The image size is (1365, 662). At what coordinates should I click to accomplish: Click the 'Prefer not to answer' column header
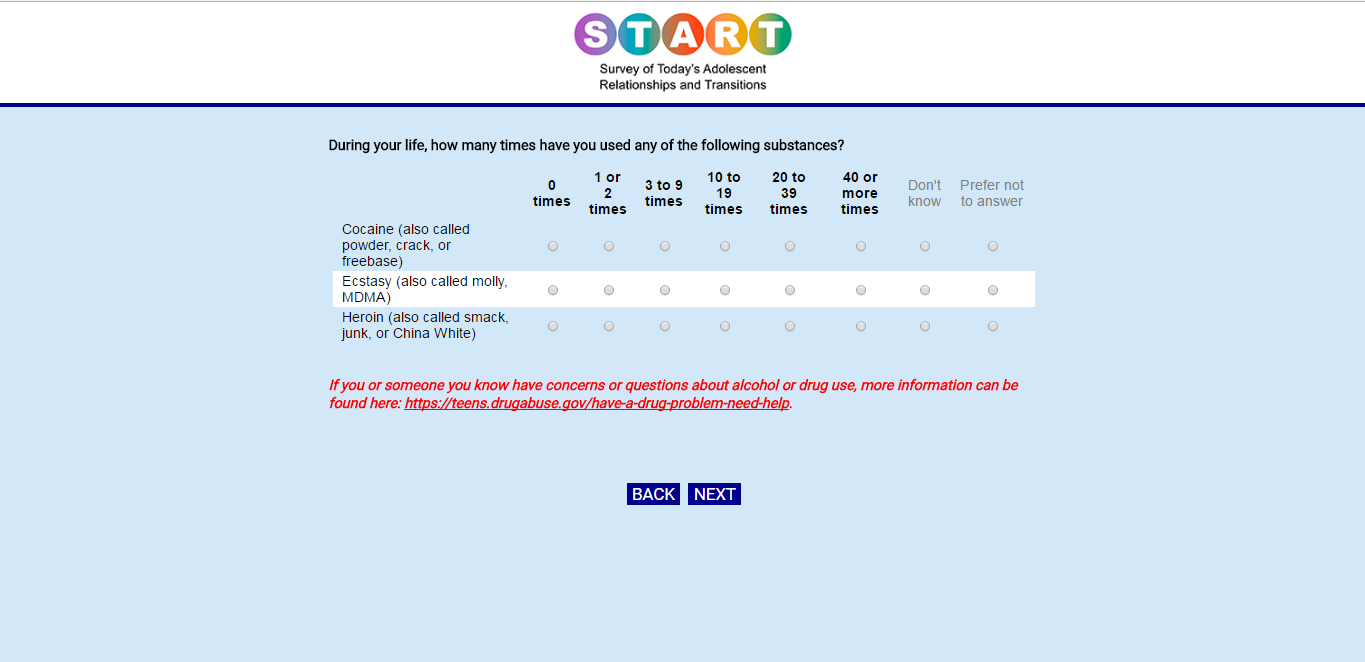pos(992,193)
